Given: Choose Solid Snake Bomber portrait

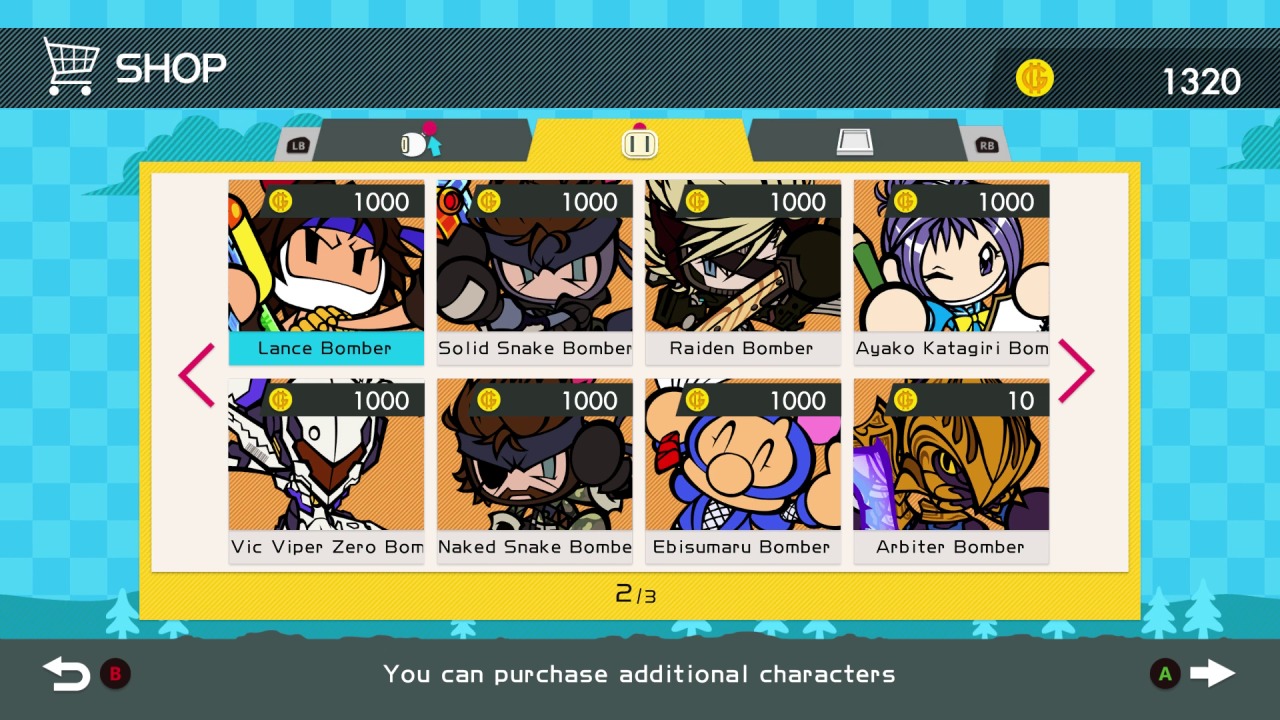Looking at the screenshot, I should coord(534,272).
